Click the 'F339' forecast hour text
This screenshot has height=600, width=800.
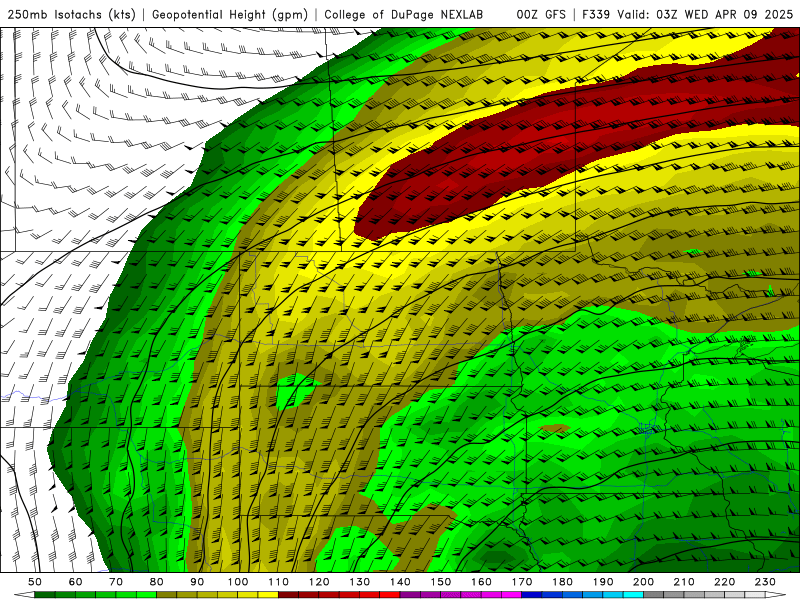coord(596,15)
